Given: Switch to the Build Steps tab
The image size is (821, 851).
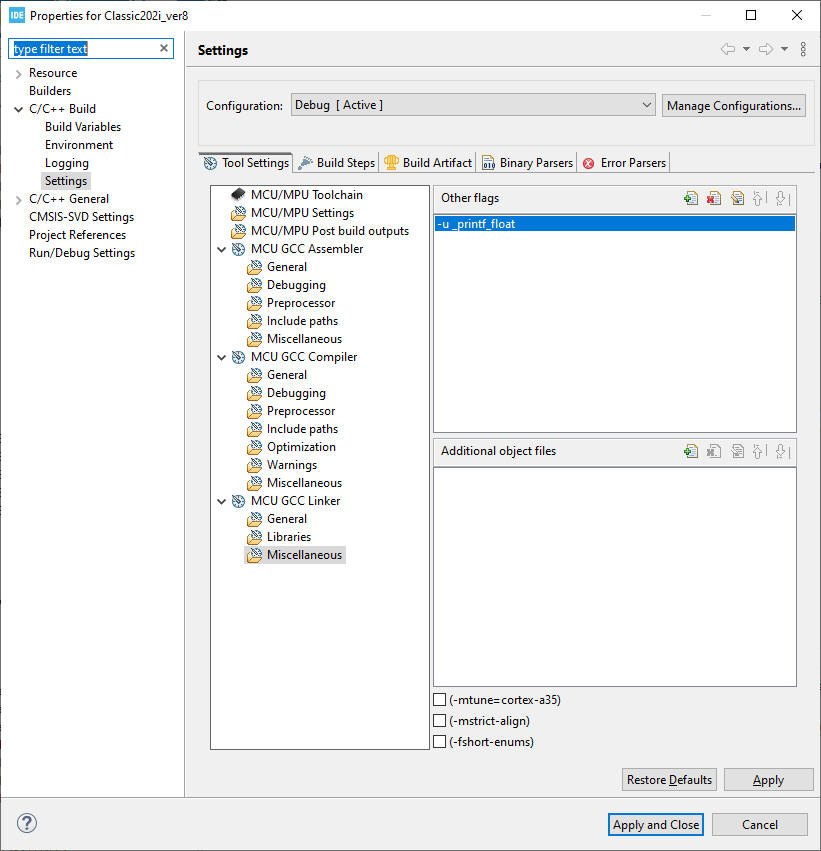Looking at the screenshot, I should tap(337, 163).
